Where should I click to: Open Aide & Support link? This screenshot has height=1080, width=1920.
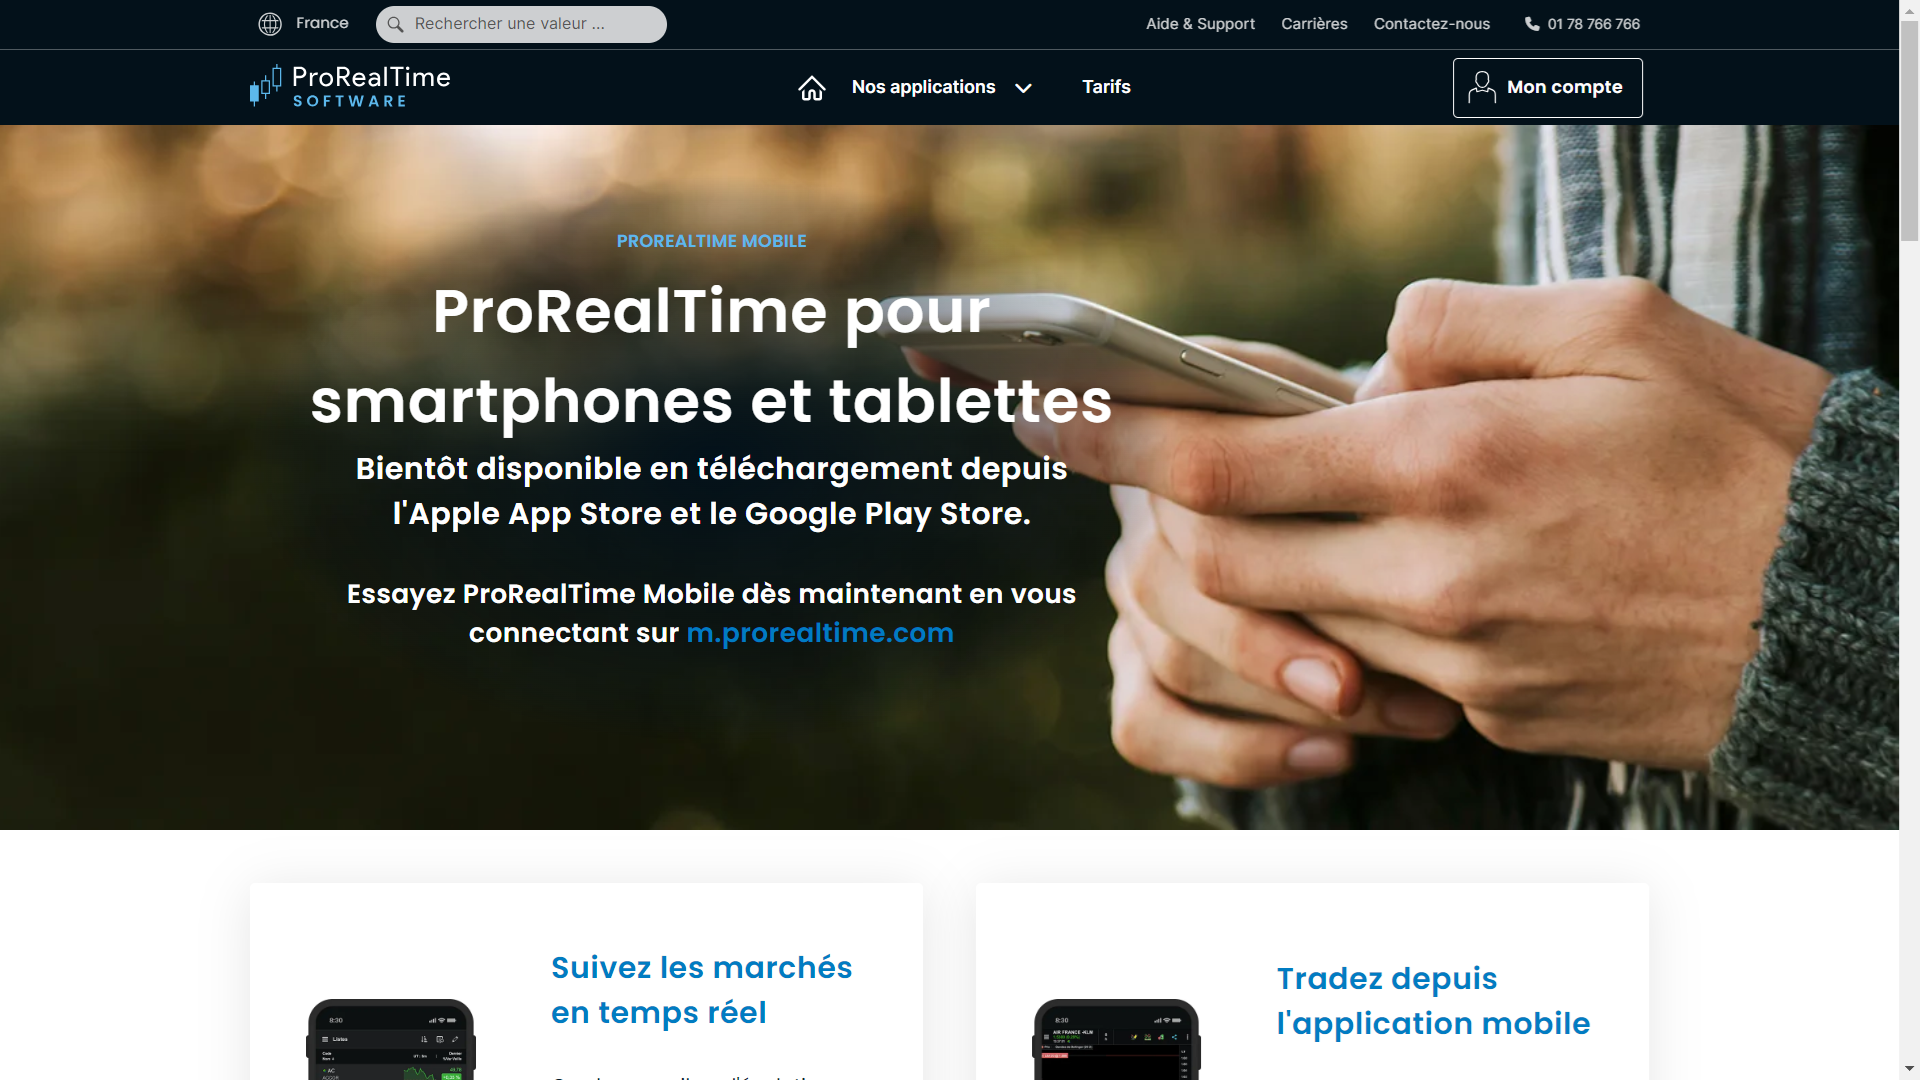(x=1200, y=24)
